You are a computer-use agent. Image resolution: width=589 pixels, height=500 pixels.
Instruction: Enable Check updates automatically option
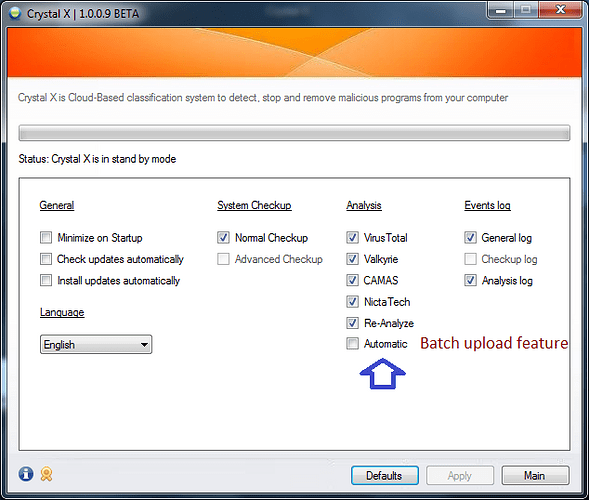pos(46,259)
